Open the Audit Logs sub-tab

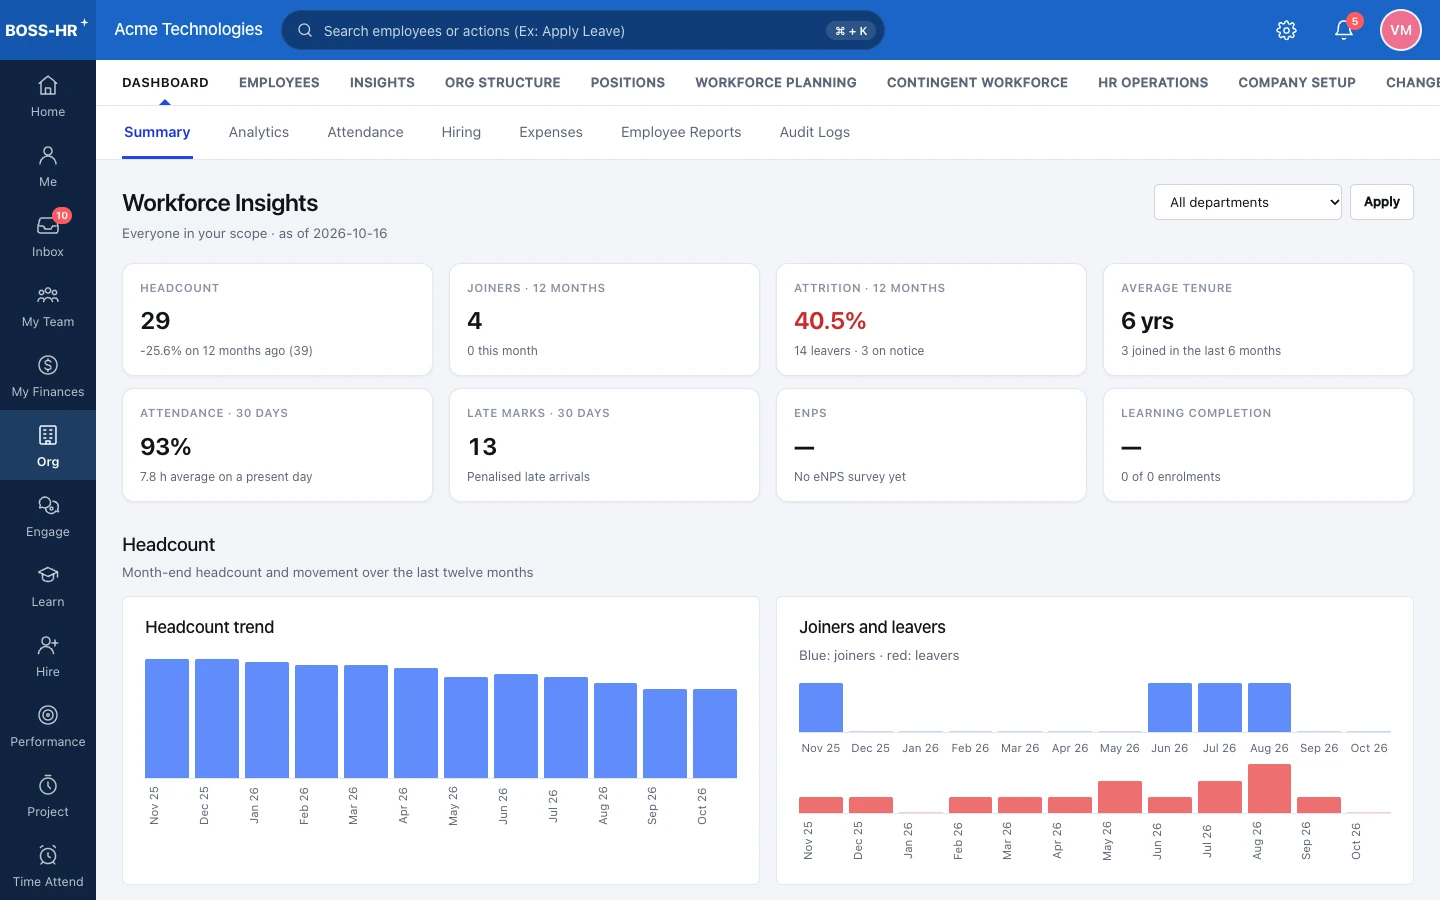(814, 132)
